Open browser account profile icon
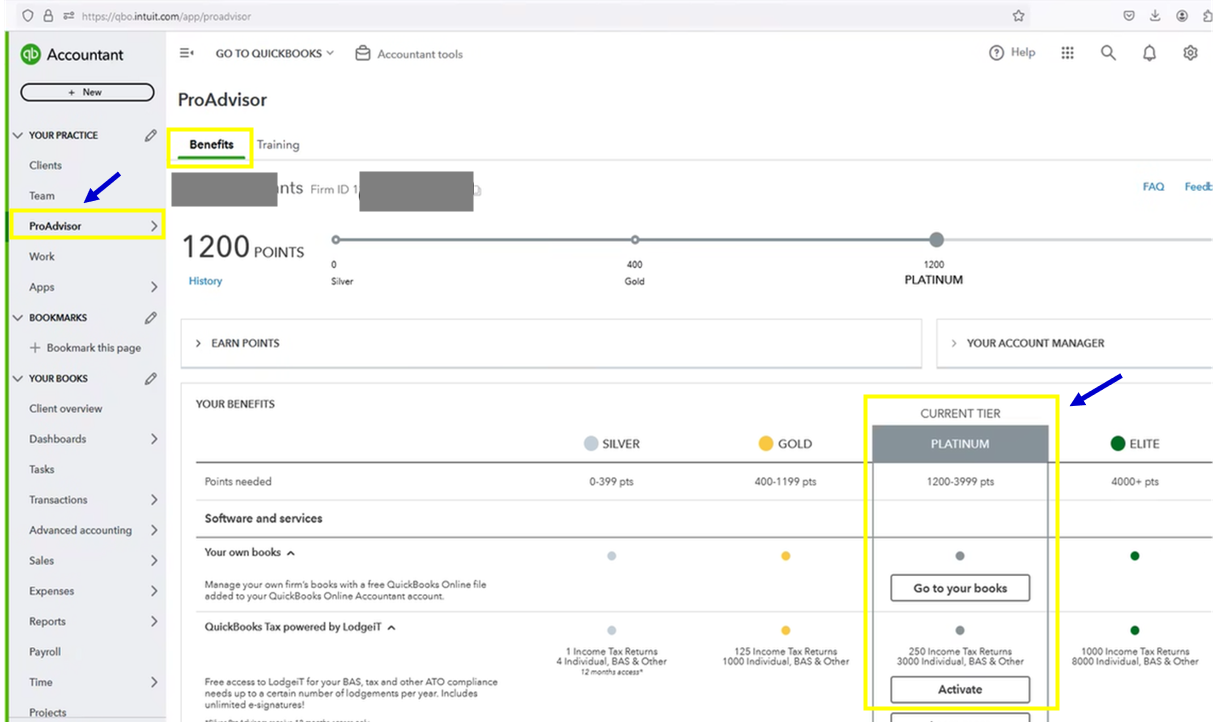The image size is (1220, 722). pos(1182,16)
